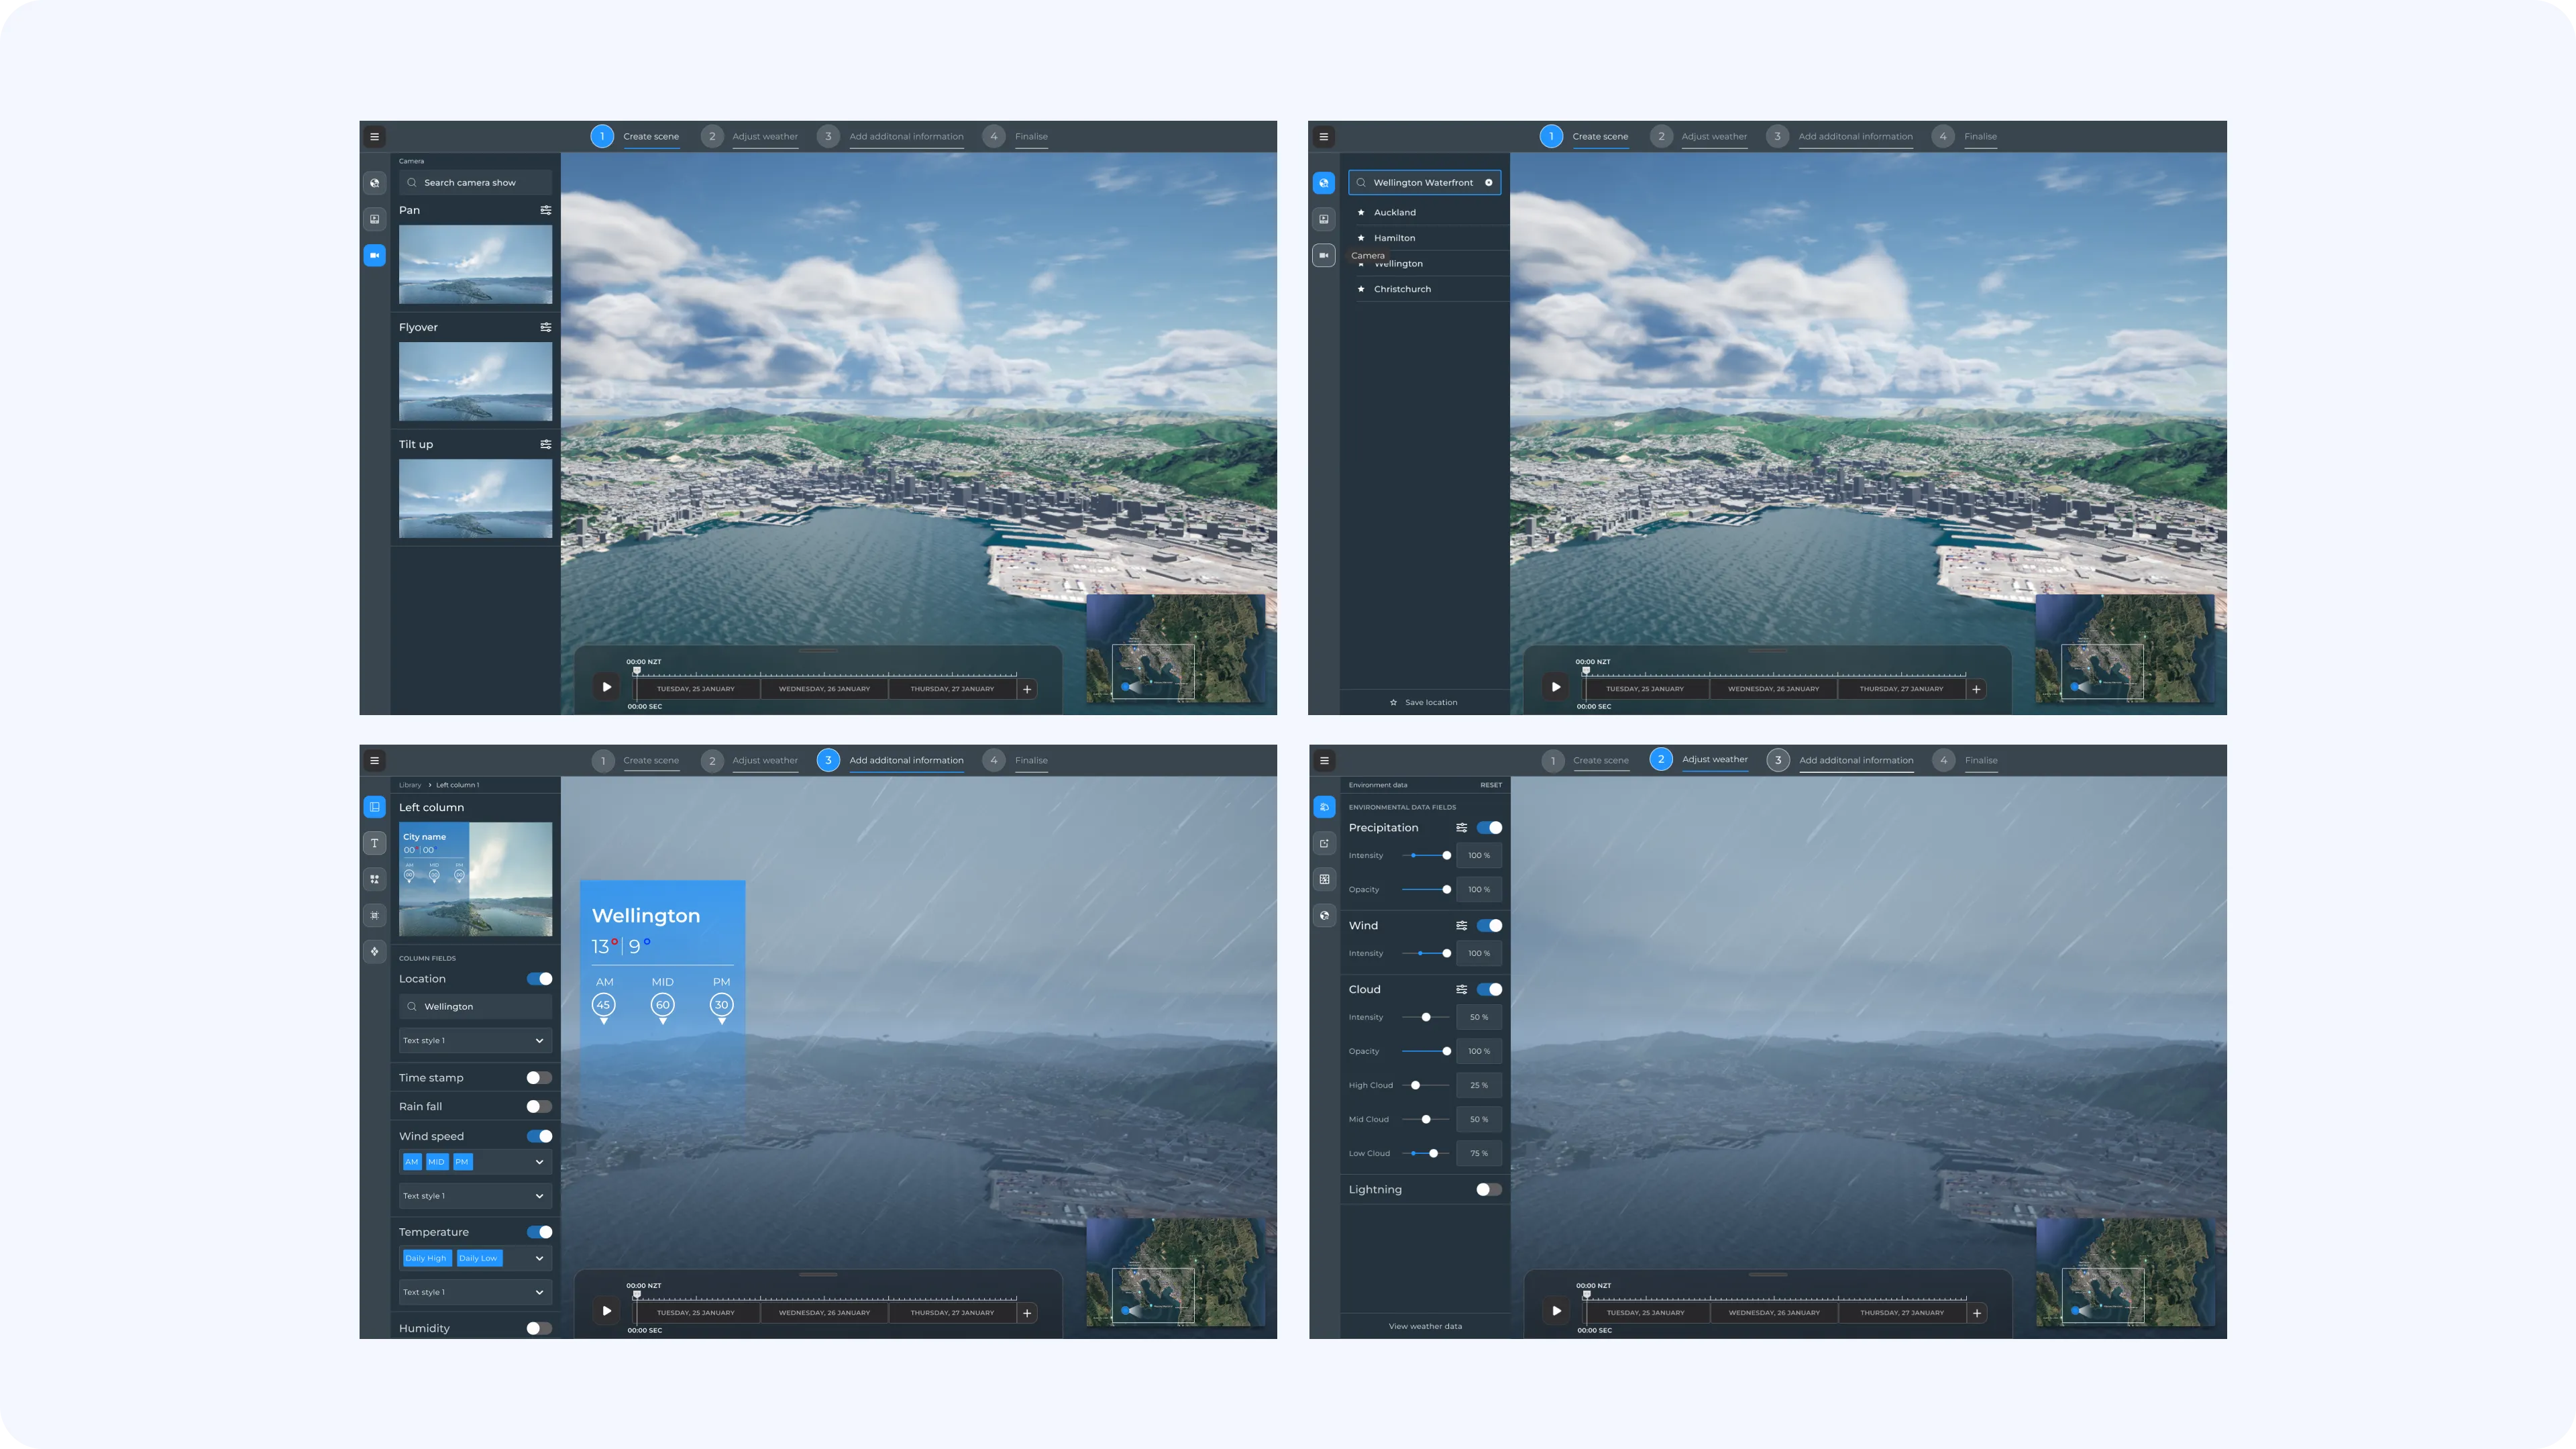Expand the Daily High Daily Low dropdown

pyautogui.click(x=539, y=1258)
